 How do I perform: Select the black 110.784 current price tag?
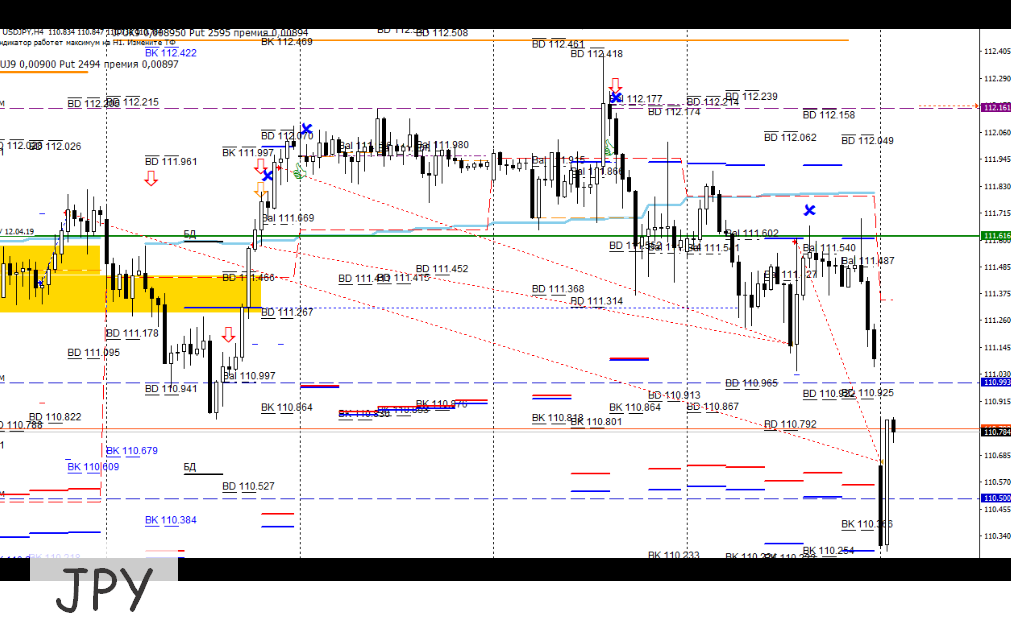[996, 432]
